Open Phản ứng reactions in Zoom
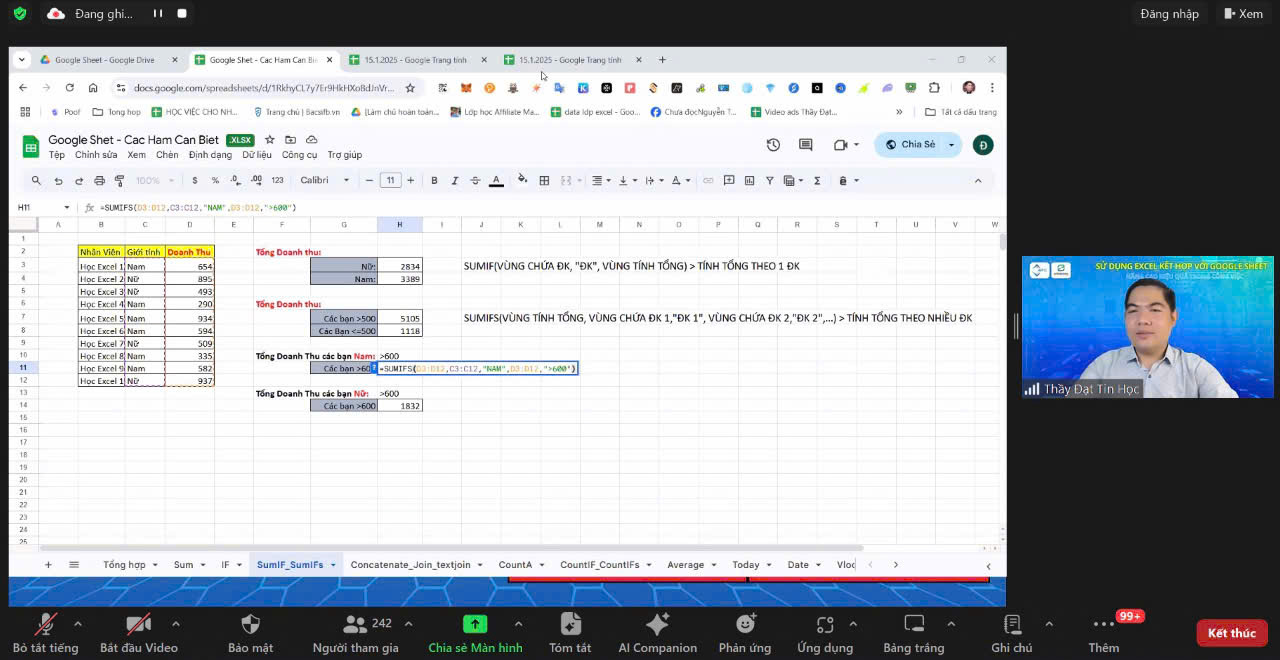1280x660 pixels. (x=746, y=634)
